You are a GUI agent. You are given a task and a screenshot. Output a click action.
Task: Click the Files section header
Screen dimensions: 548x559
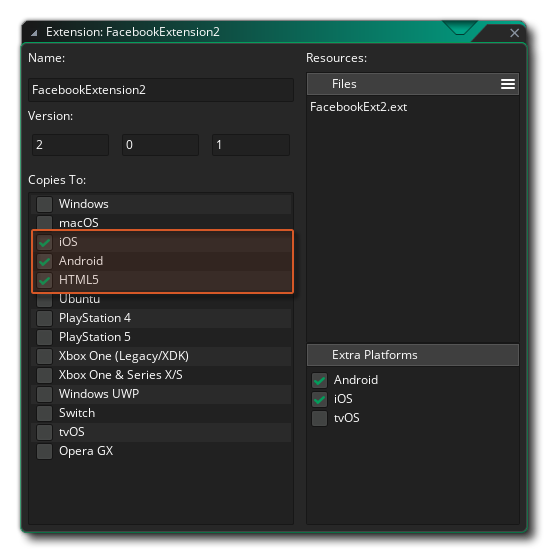[413, 84]
